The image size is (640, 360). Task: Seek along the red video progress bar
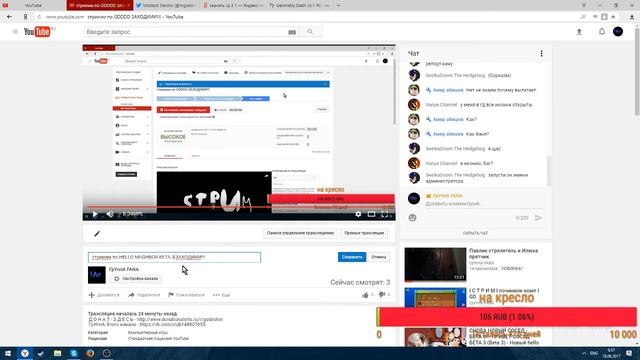click(239, 207)
